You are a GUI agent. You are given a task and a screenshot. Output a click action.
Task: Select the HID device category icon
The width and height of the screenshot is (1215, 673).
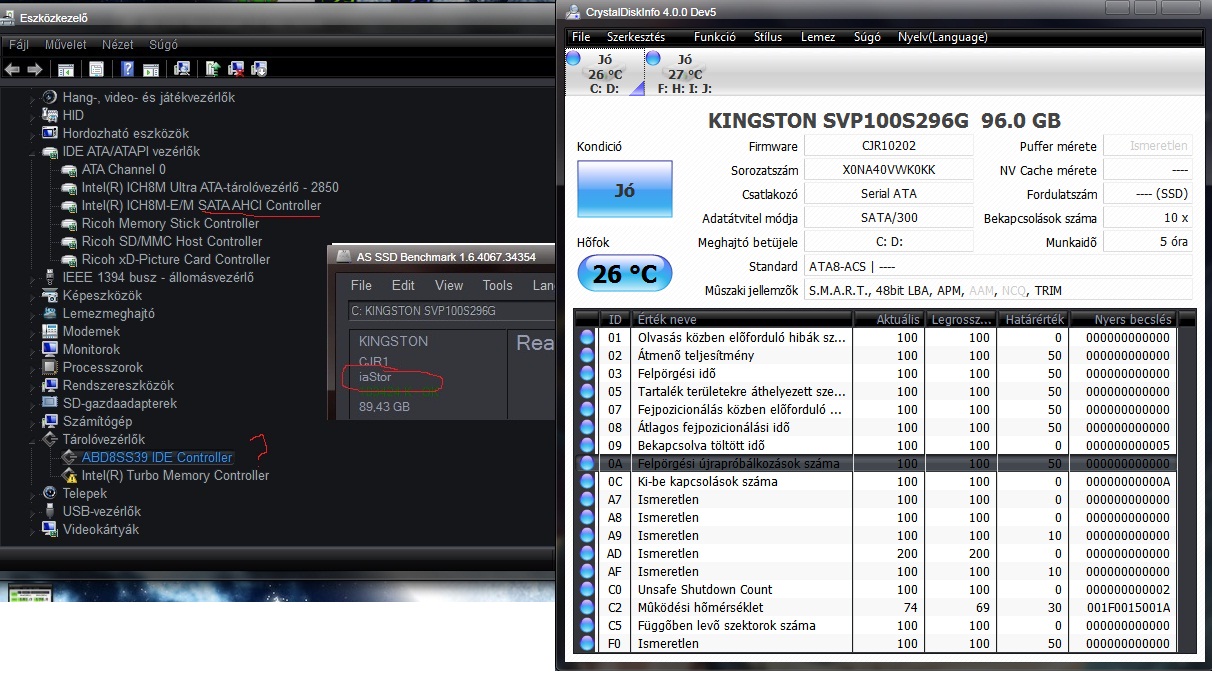coord(50,115)
